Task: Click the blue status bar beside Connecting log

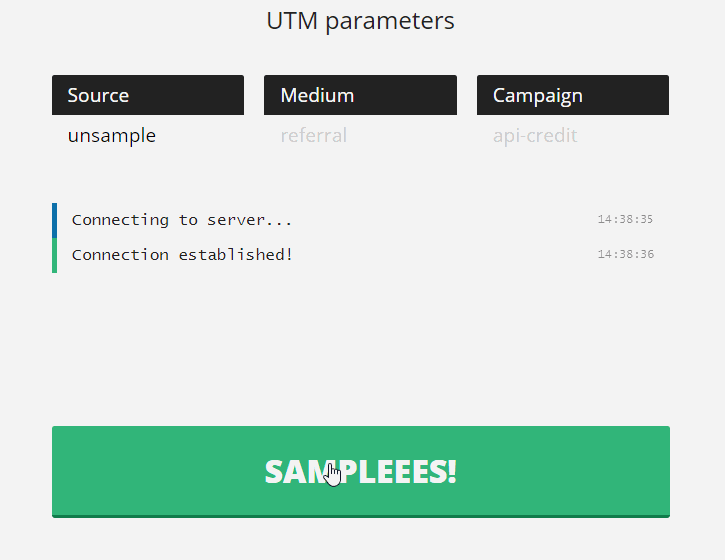Action: (x=55, y=220)
